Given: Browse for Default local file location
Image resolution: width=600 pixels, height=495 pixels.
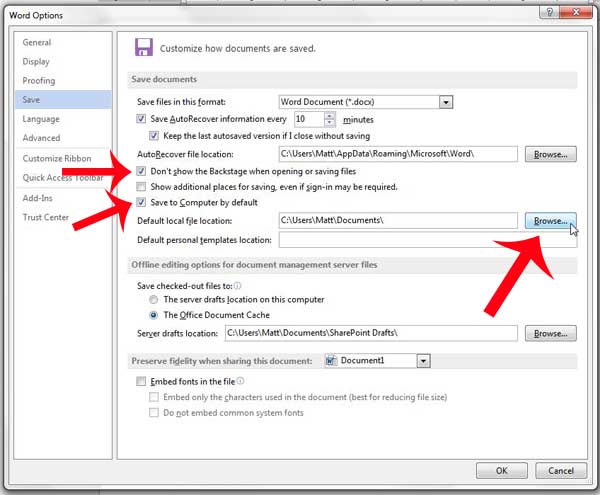Looking at the screenshot, I should tap(550, 221).
